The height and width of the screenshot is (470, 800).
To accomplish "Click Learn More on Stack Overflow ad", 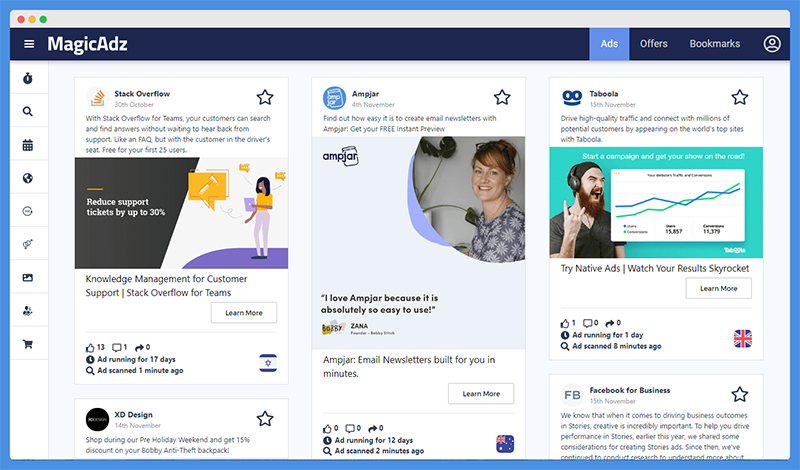I will point(244,313).
